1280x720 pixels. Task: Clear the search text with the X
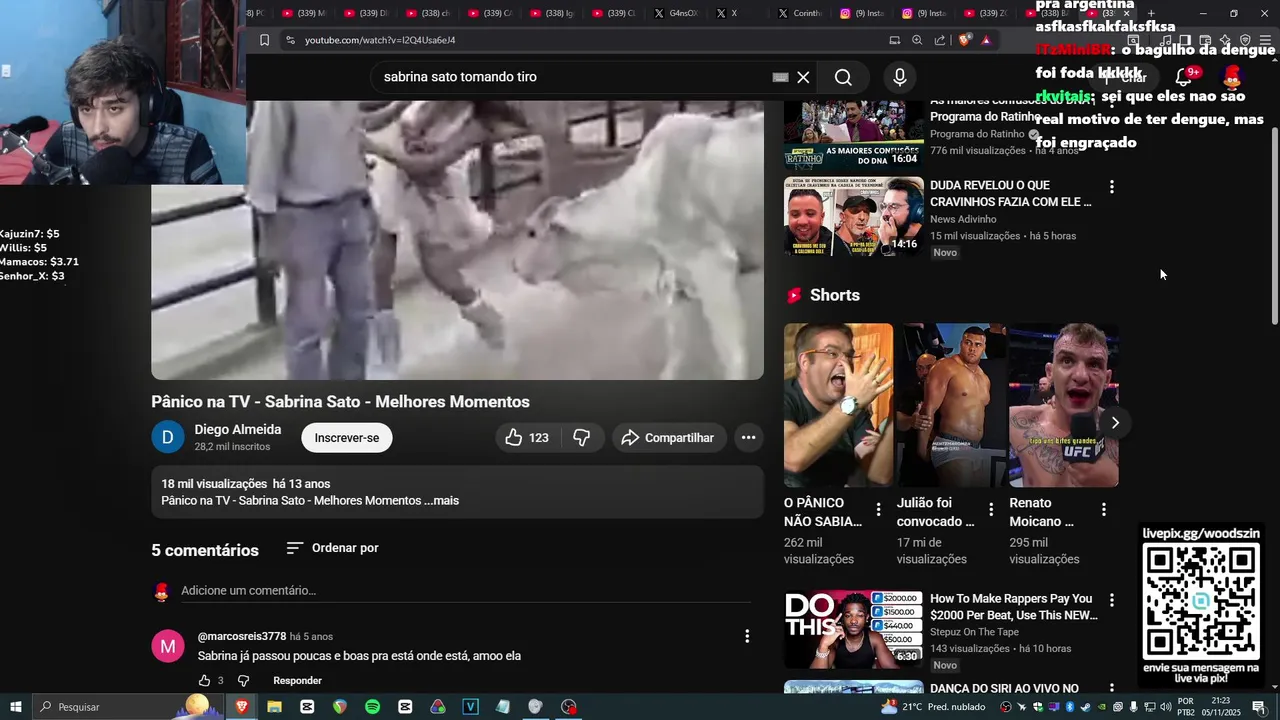[803, 77]
